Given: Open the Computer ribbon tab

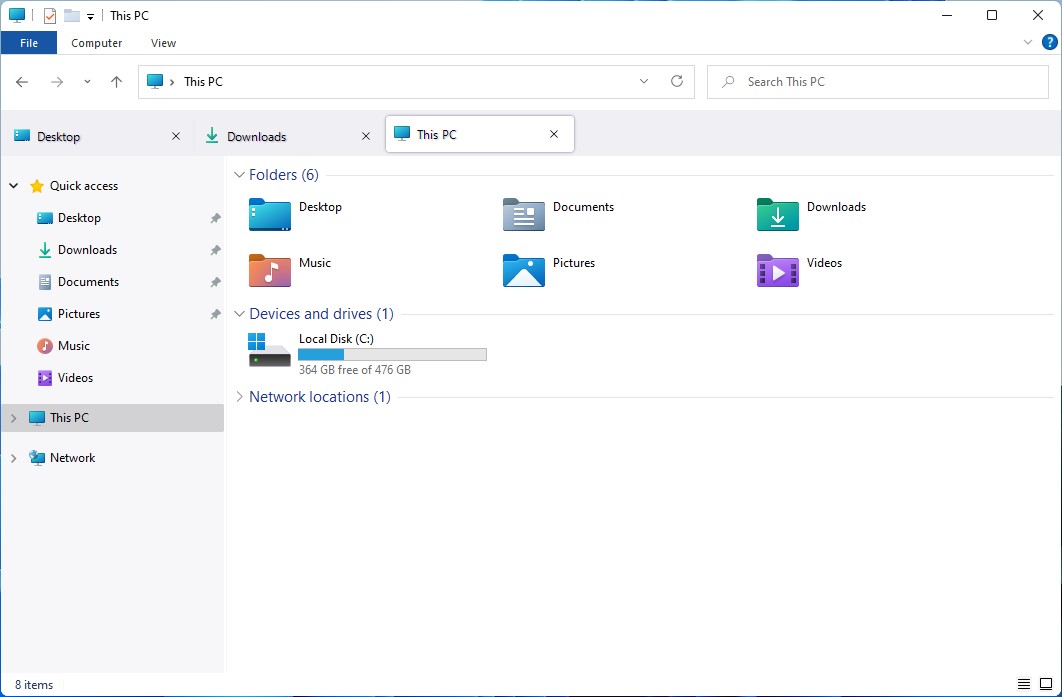Looking at the screenshot, I should click(x=96, y=42).
